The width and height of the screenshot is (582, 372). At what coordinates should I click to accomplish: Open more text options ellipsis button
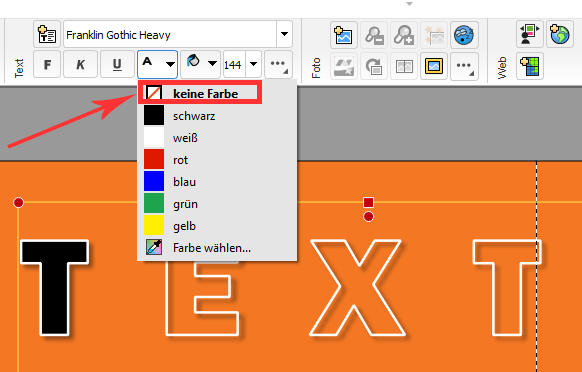pyautogui.click(x=278, y=65)
